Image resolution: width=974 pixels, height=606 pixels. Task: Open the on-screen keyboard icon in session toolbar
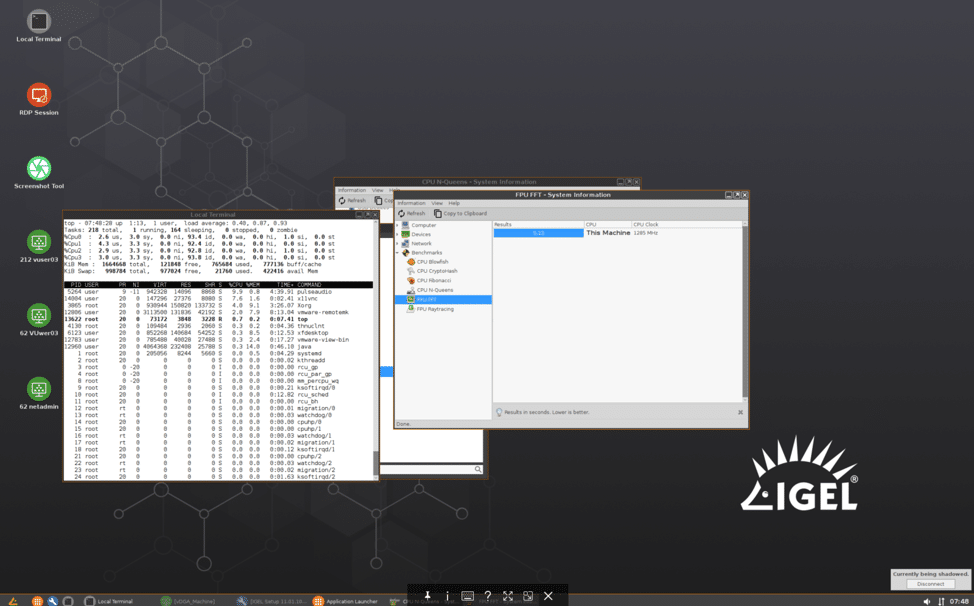coord(468,596)
